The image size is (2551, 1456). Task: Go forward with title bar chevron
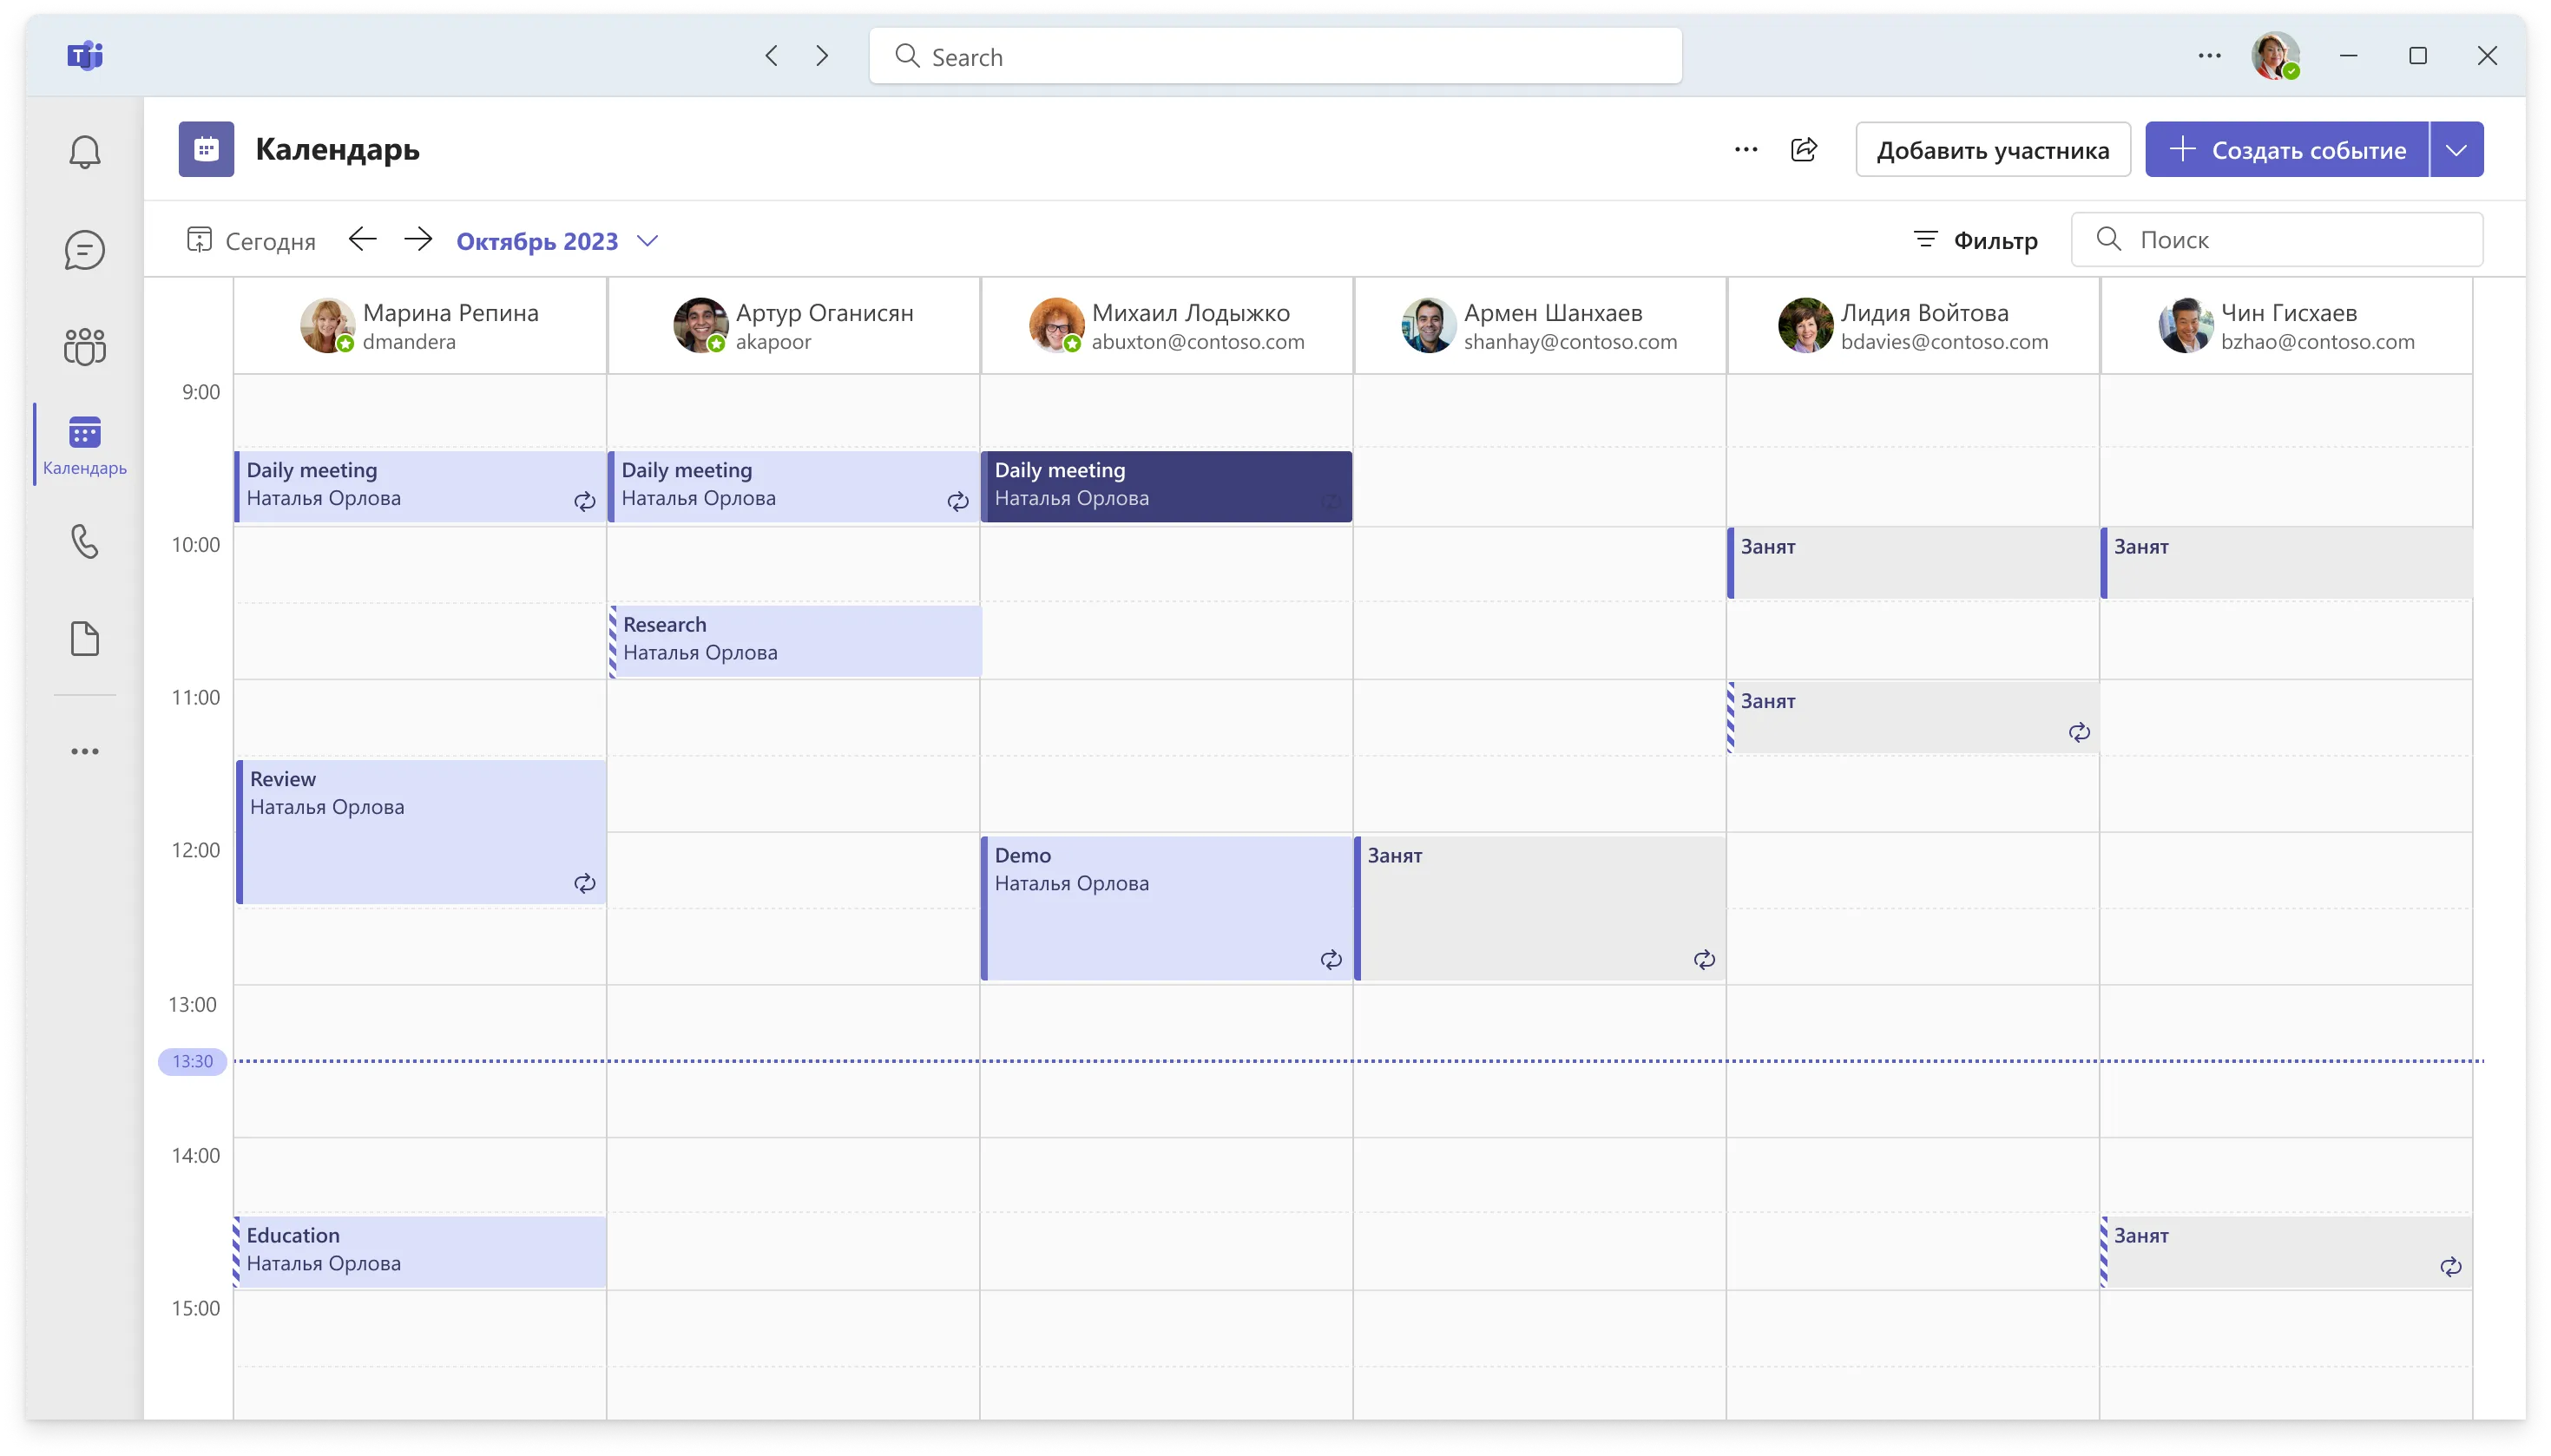pyautogui.click(x=822, y=56)
